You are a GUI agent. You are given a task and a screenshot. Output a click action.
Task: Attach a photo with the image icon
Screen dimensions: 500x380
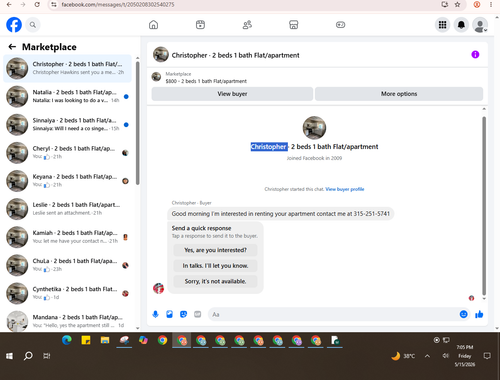pos(169,314)
